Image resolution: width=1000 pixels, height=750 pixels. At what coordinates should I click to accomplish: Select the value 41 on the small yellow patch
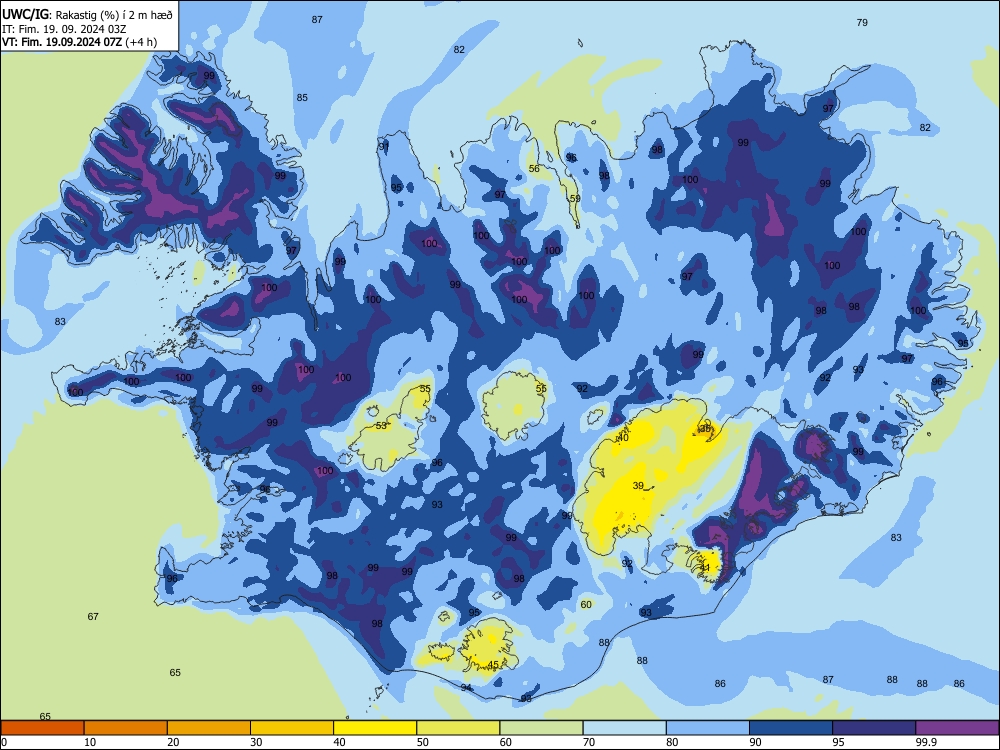coord(705,567)
